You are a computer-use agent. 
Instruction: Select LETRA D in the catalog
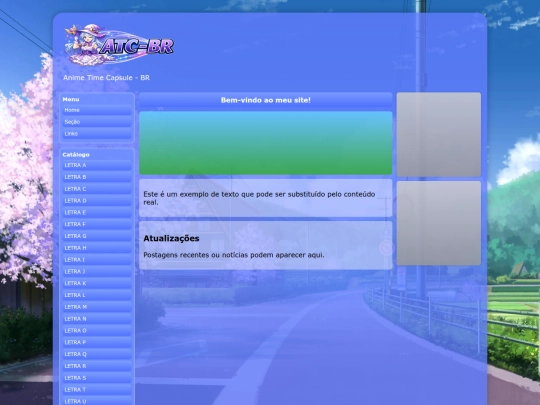tap(97, 201)
